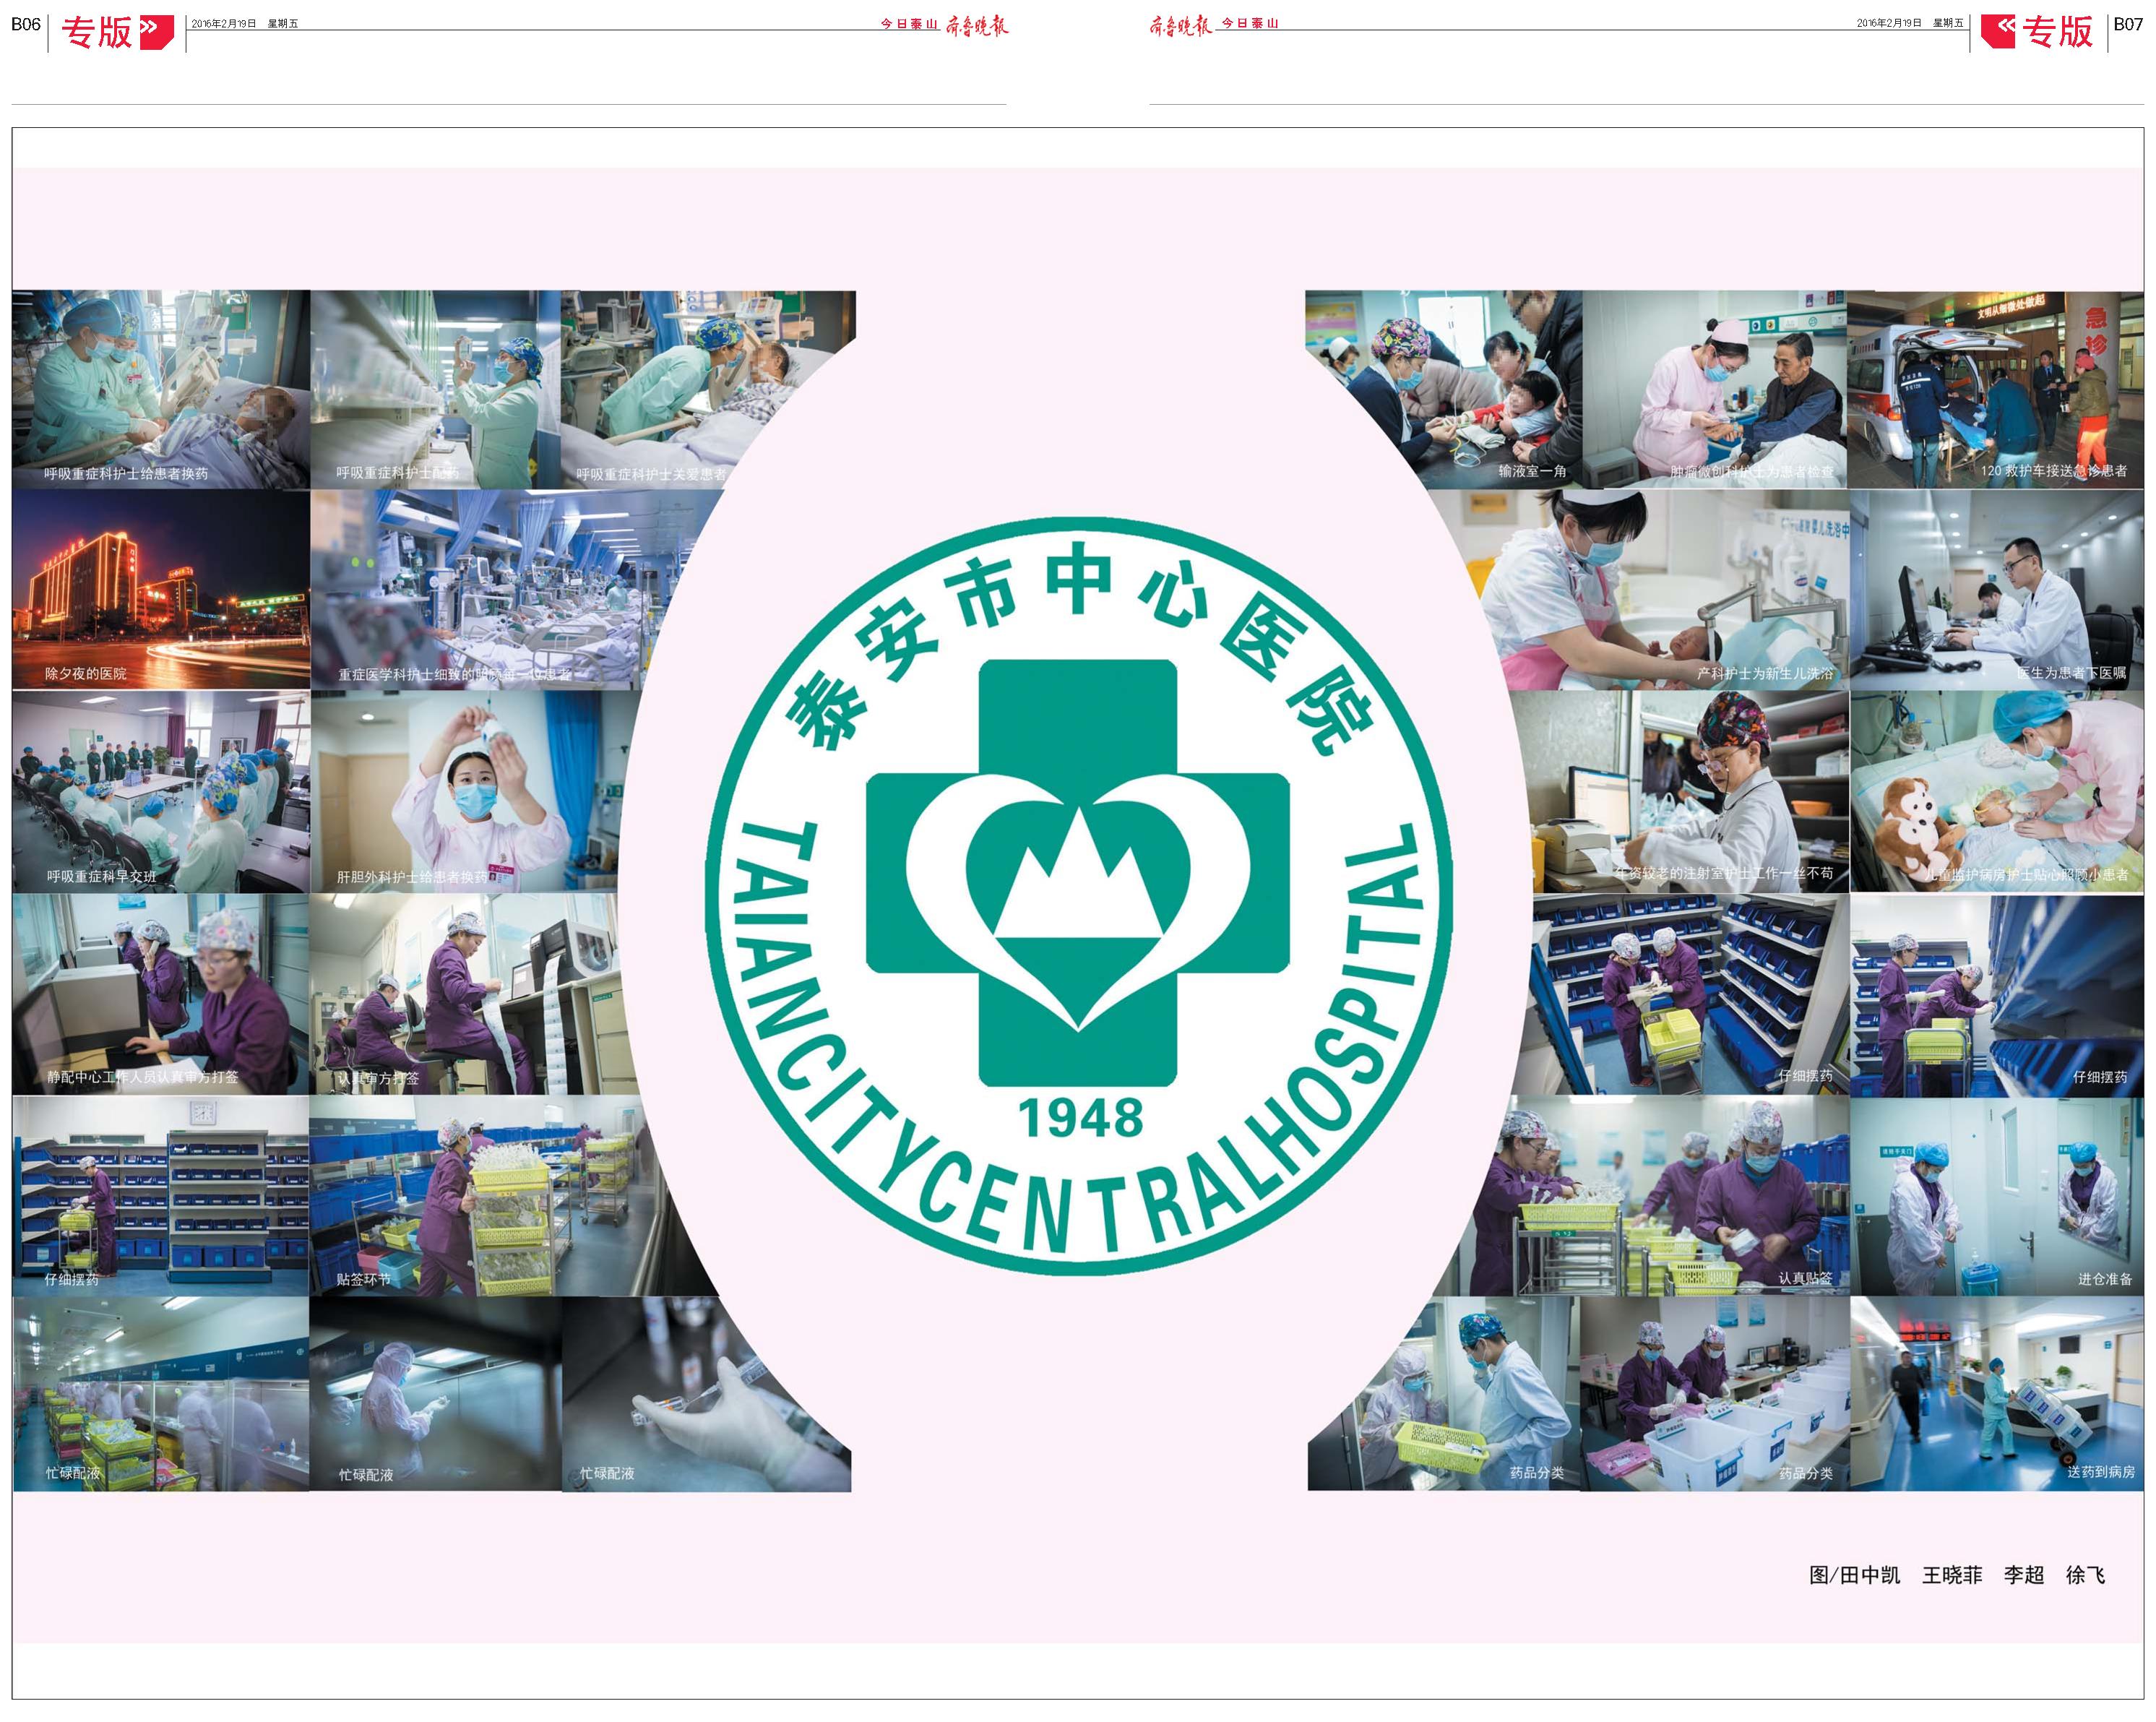Click the B06 page number label

[x=26, y=24]
